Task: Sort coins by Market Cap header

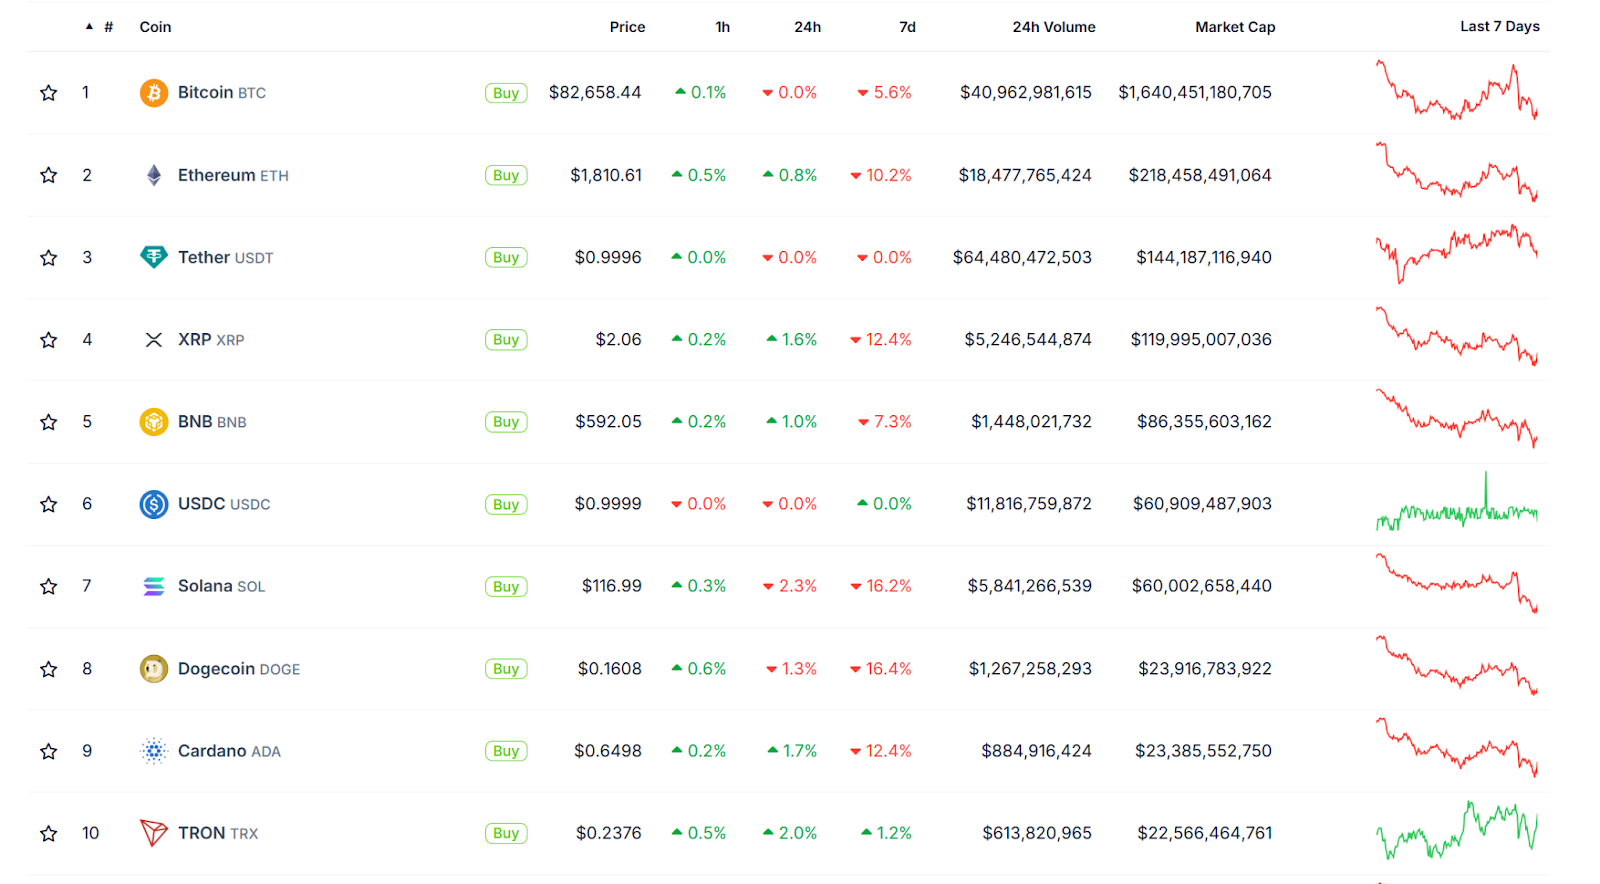Action: (1235, 27)
